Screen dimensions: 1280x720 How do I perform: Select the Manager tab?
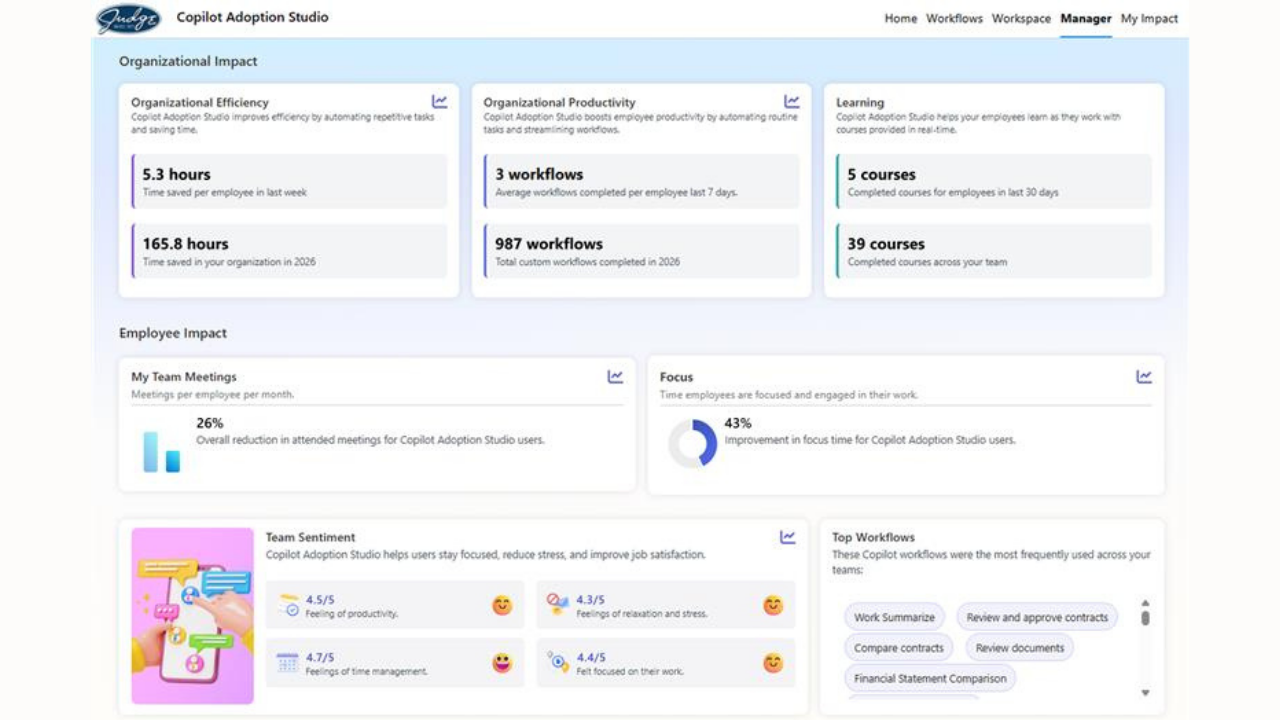tap(1086, 18)
